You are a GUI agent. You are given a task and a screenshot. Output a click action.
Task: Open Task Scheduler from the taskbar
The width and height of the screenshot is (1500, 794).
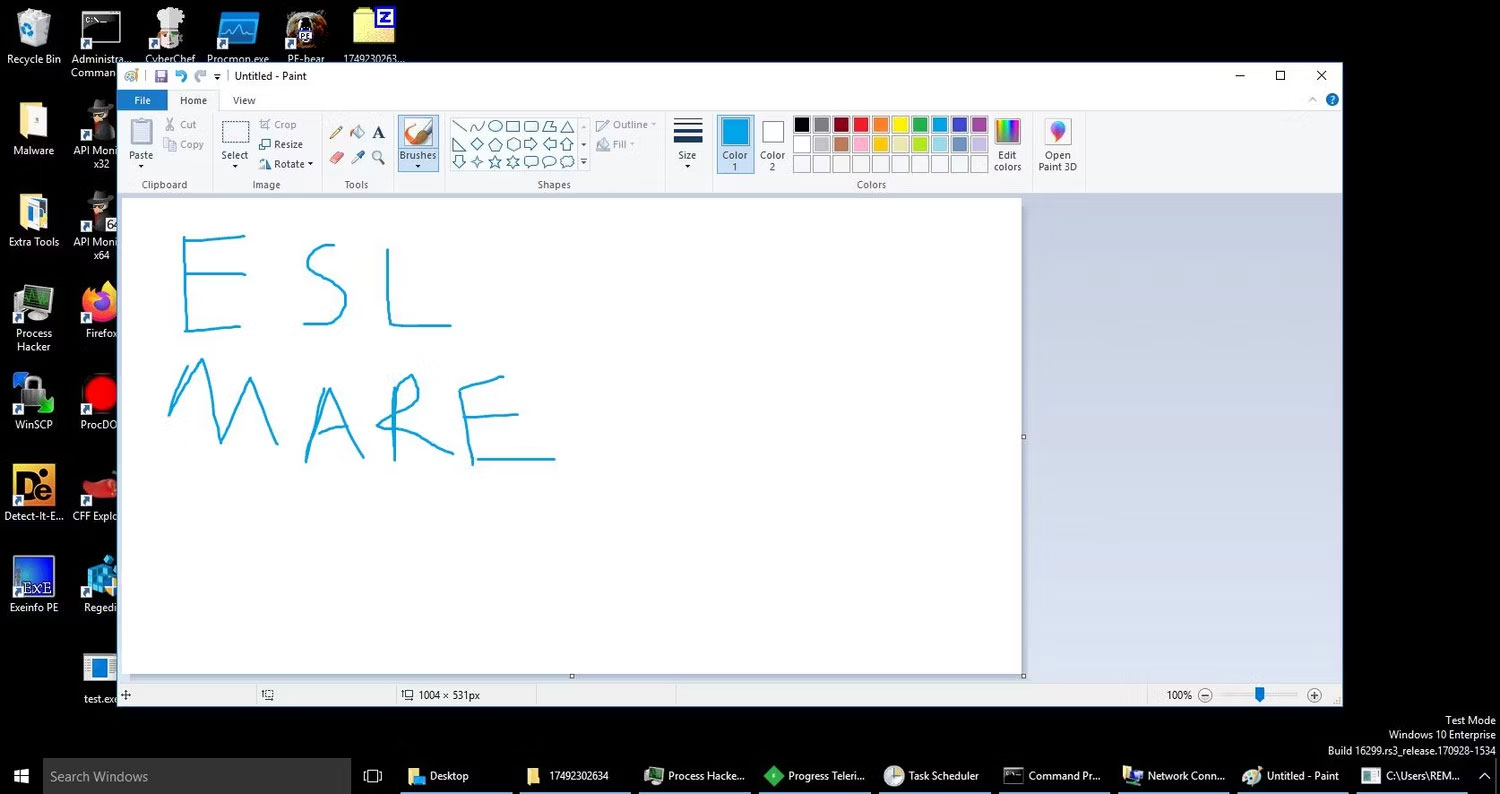[930, 775]
